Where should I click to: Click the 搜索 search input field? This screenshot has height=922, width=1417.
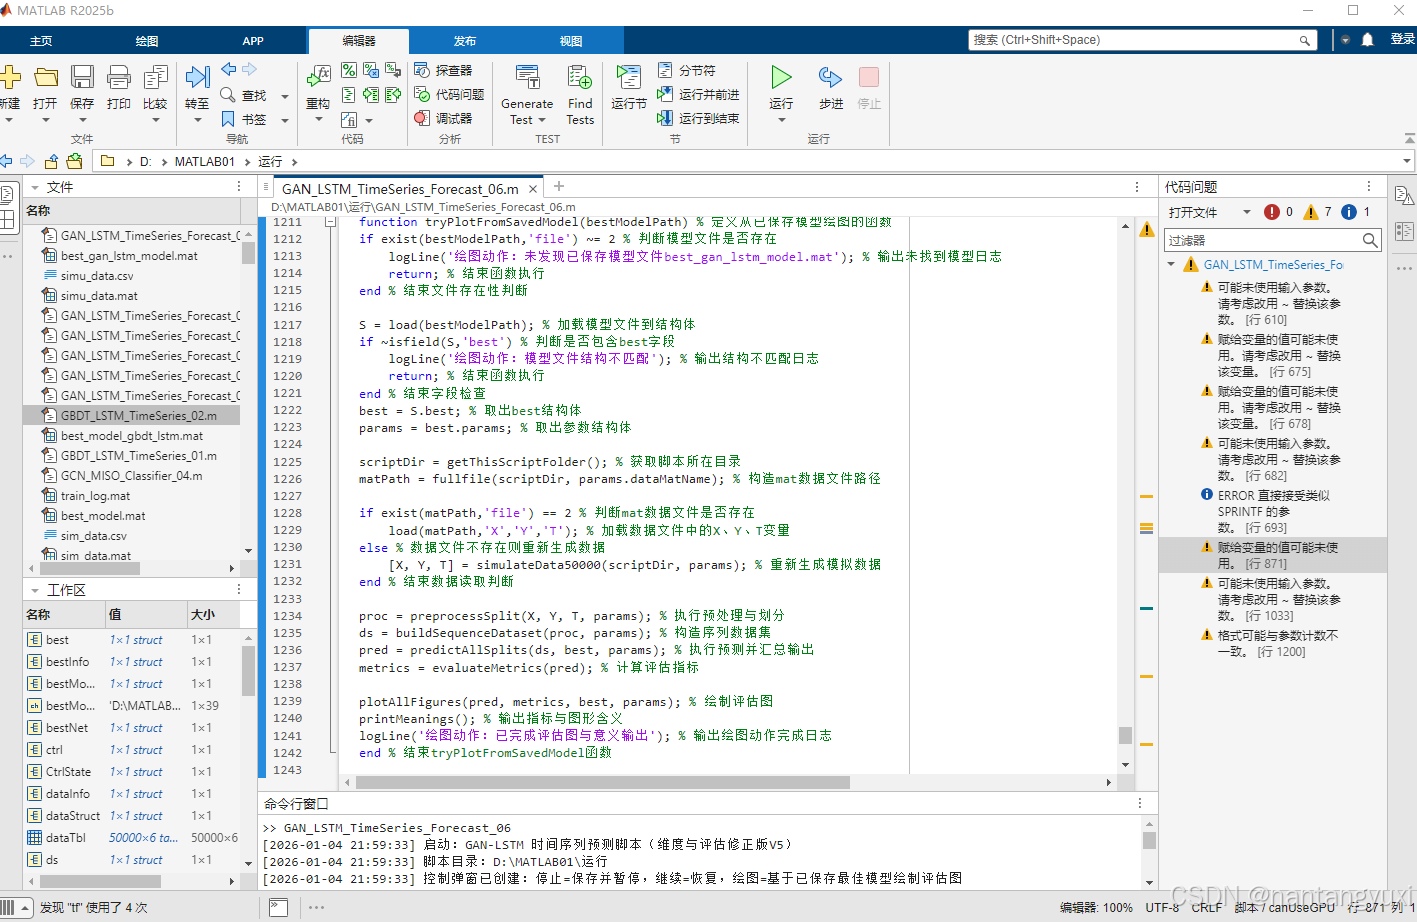pos(1143,40)
